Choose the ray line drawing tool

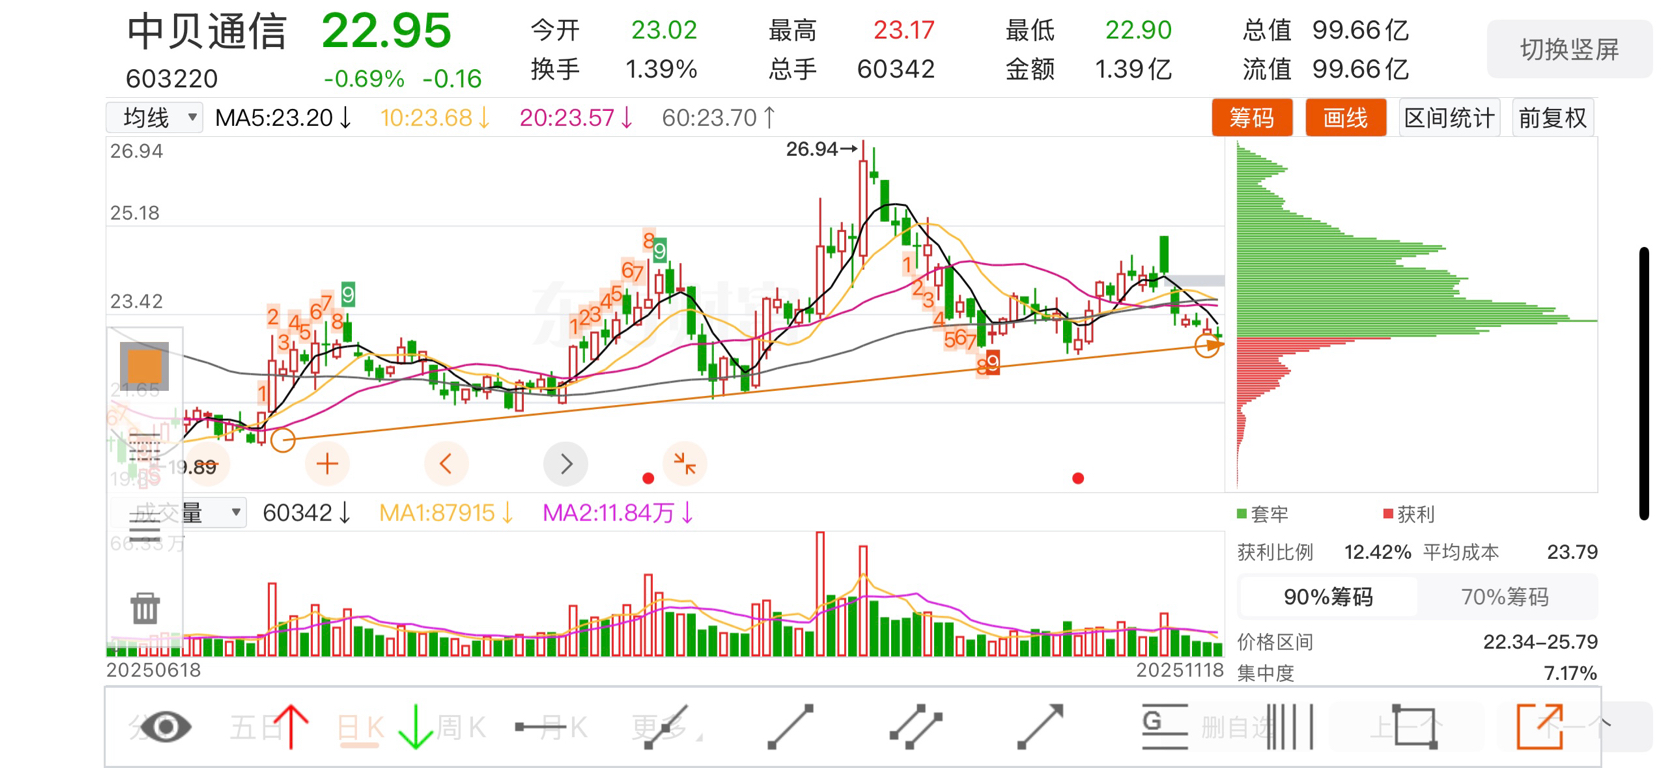[x=666, y=727]
